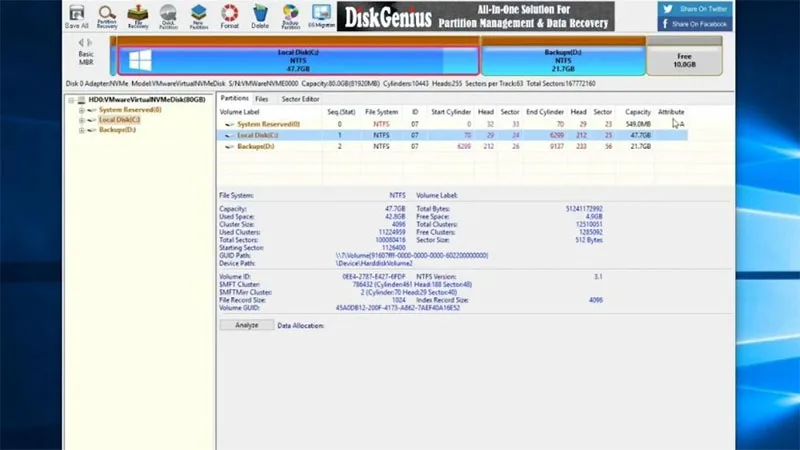The image size is (800, 450).
Task: Click the drive icon beside System Reserved(0) table row
Action: (229, 124)
